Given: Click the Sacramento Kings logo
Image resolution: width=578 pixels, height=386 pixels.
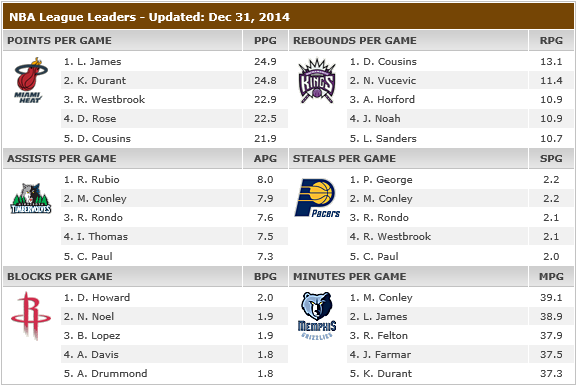Looking at the screenshot, I should click(317, 80).
